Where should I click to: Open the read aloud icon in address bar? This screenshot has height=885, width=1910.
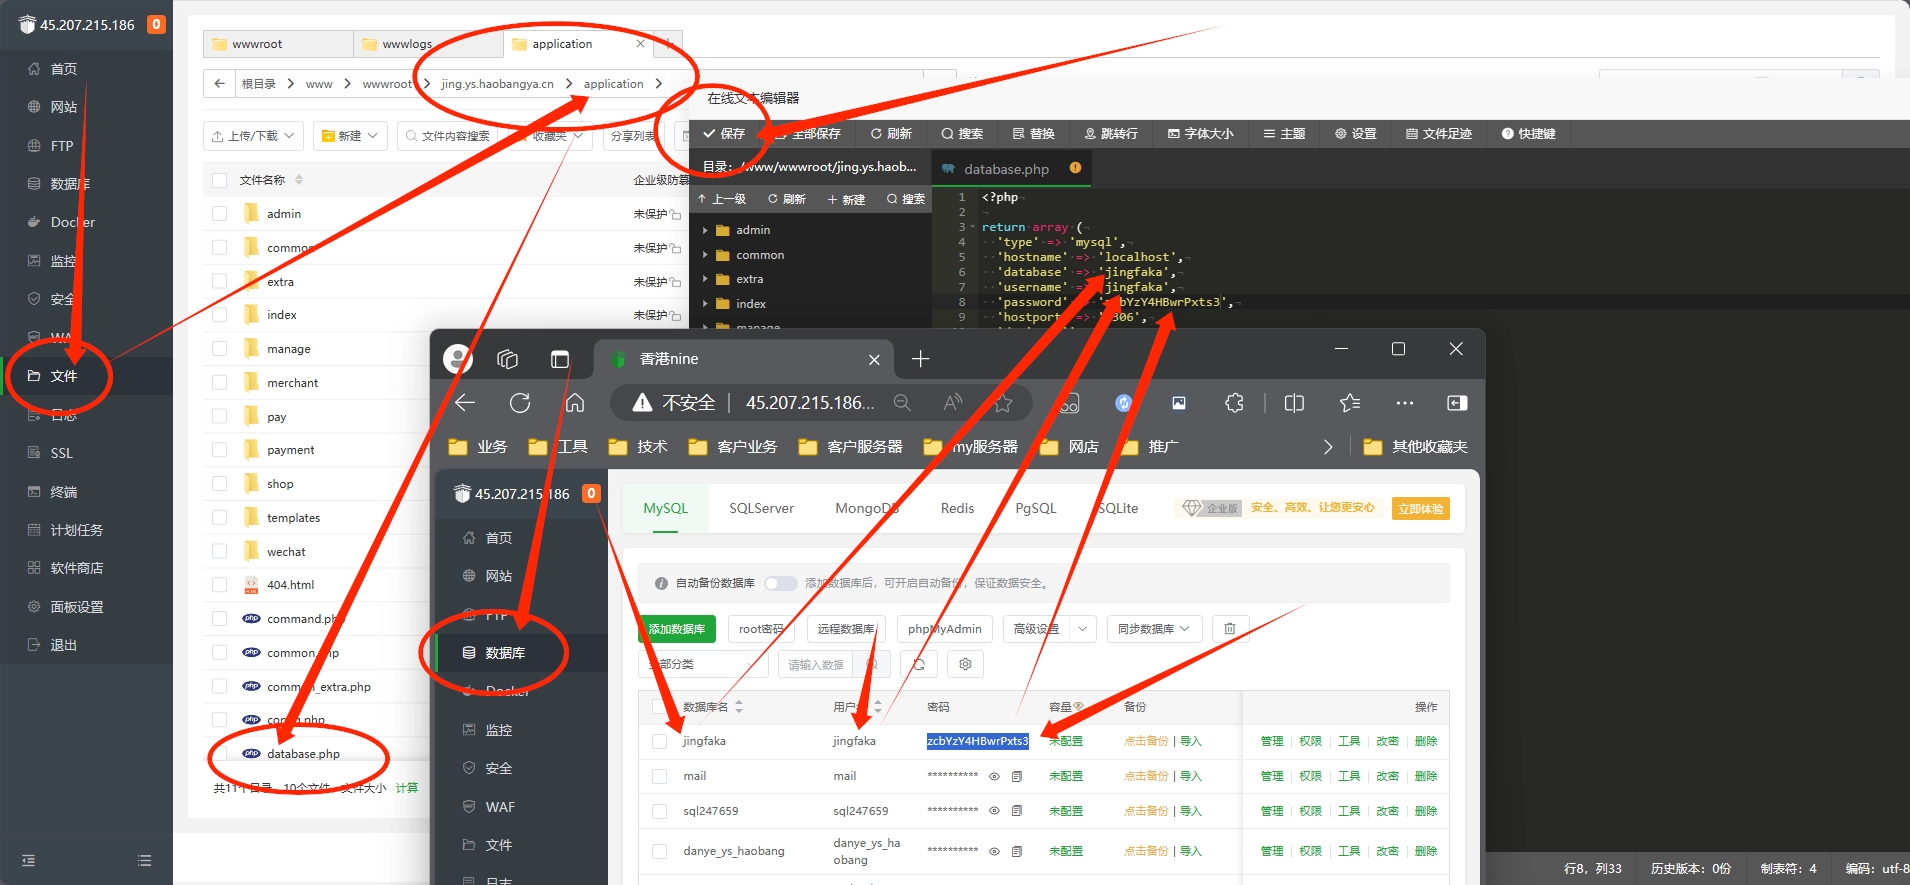coord(953,403)
